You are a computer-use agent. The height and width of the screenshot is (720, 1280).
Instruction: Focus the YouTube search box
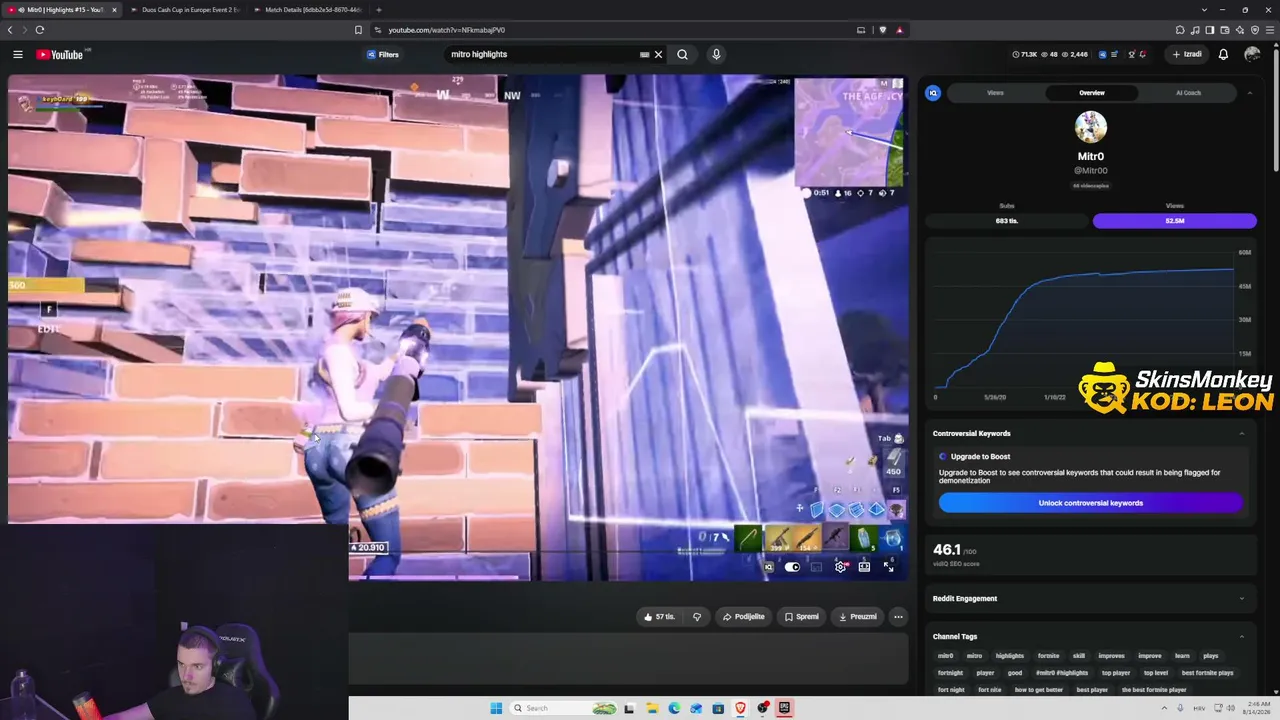[540, 55]
